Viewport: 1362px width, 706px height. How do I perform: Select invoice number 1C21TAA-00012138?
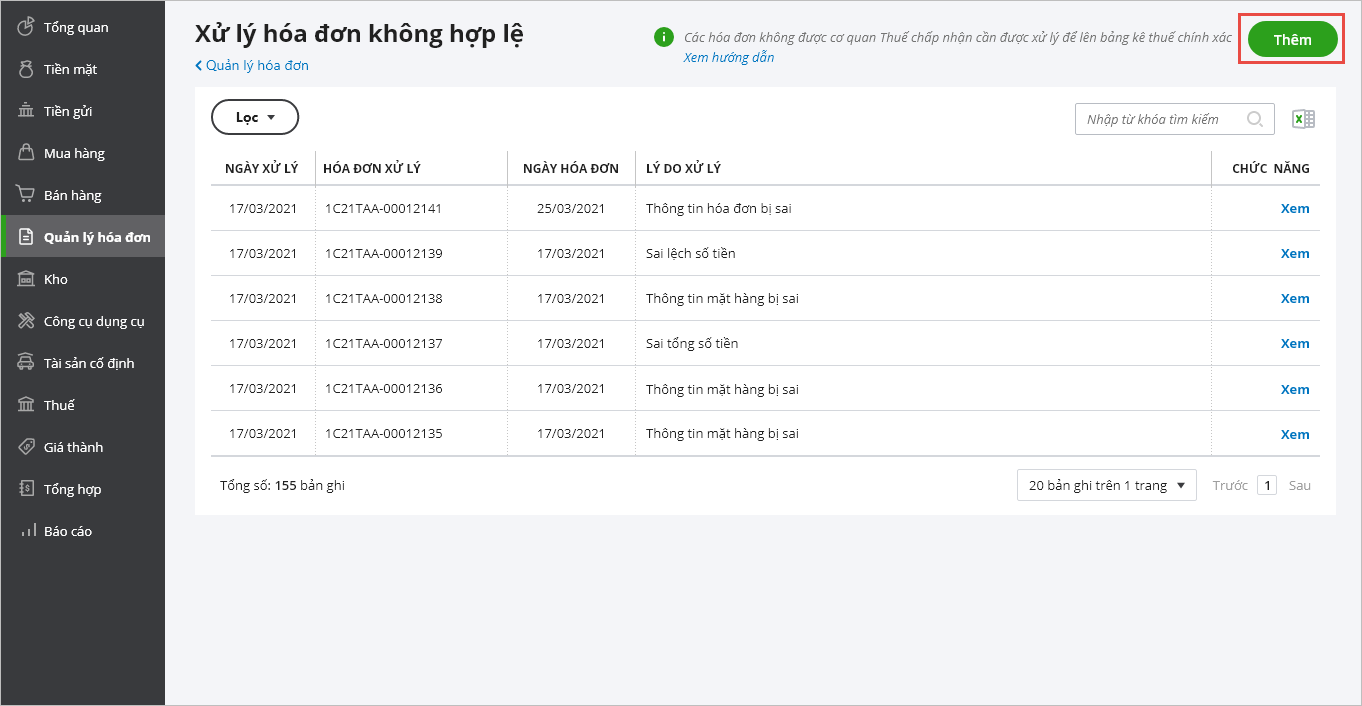click(x=383, y=298)
